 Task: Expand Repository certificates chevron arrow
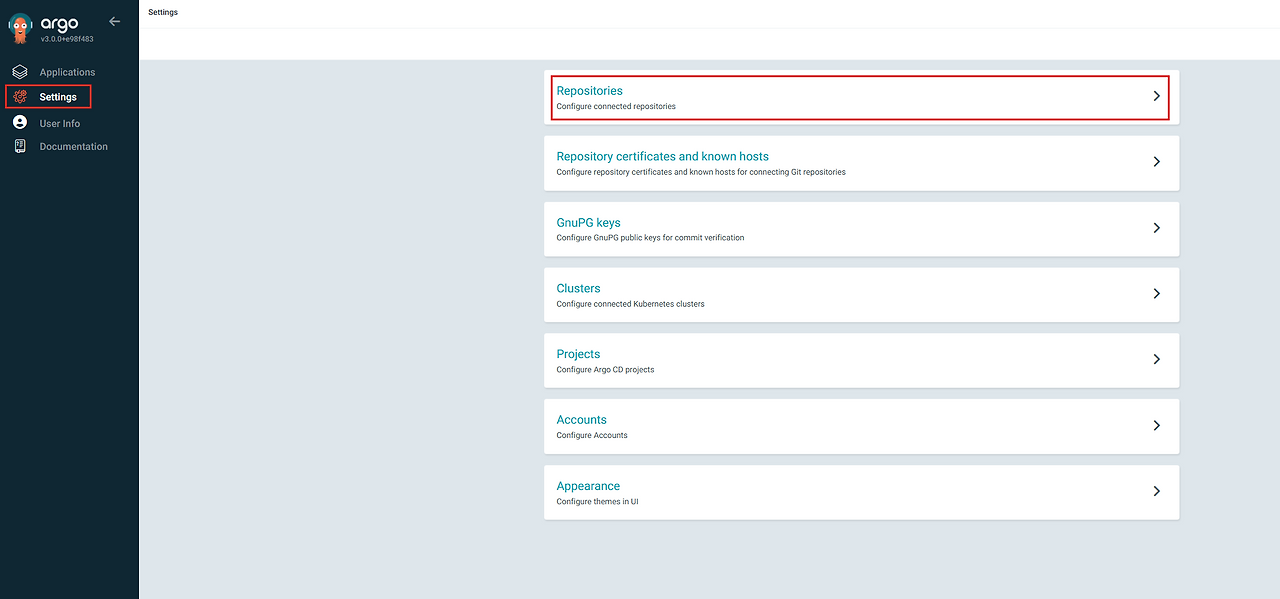click(x=1157, y=162)
